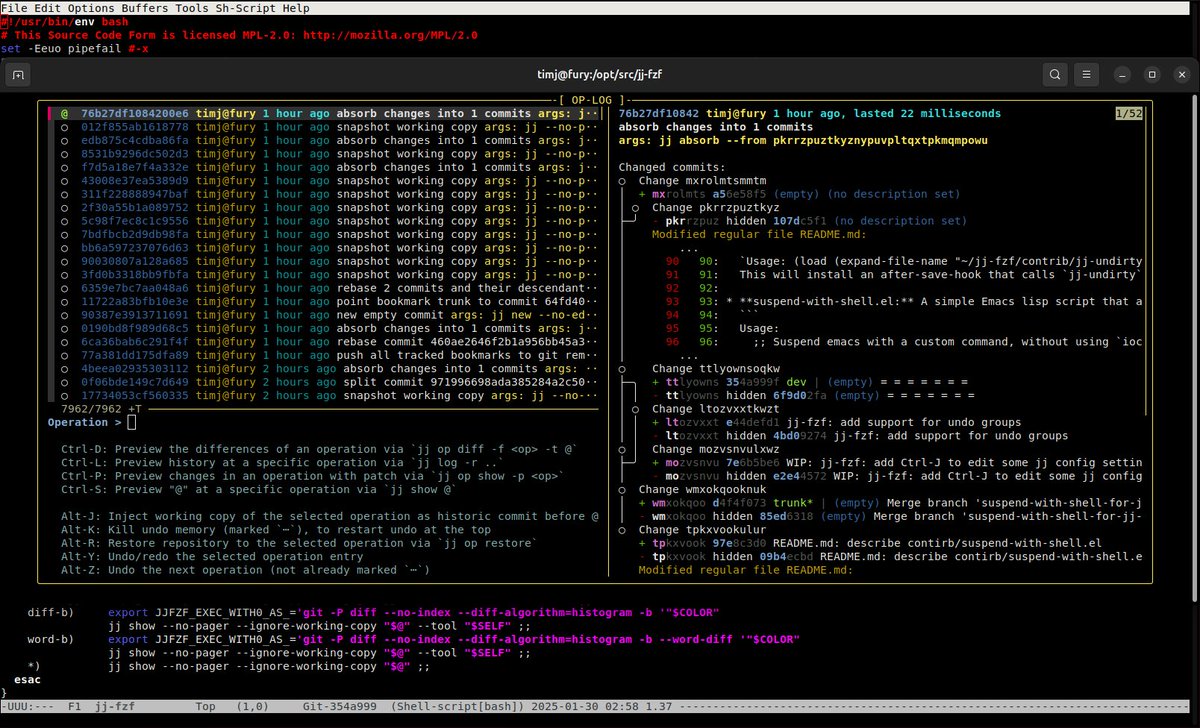
Task: Select operation row 012f855ab1618778
Action: [324, 127]
